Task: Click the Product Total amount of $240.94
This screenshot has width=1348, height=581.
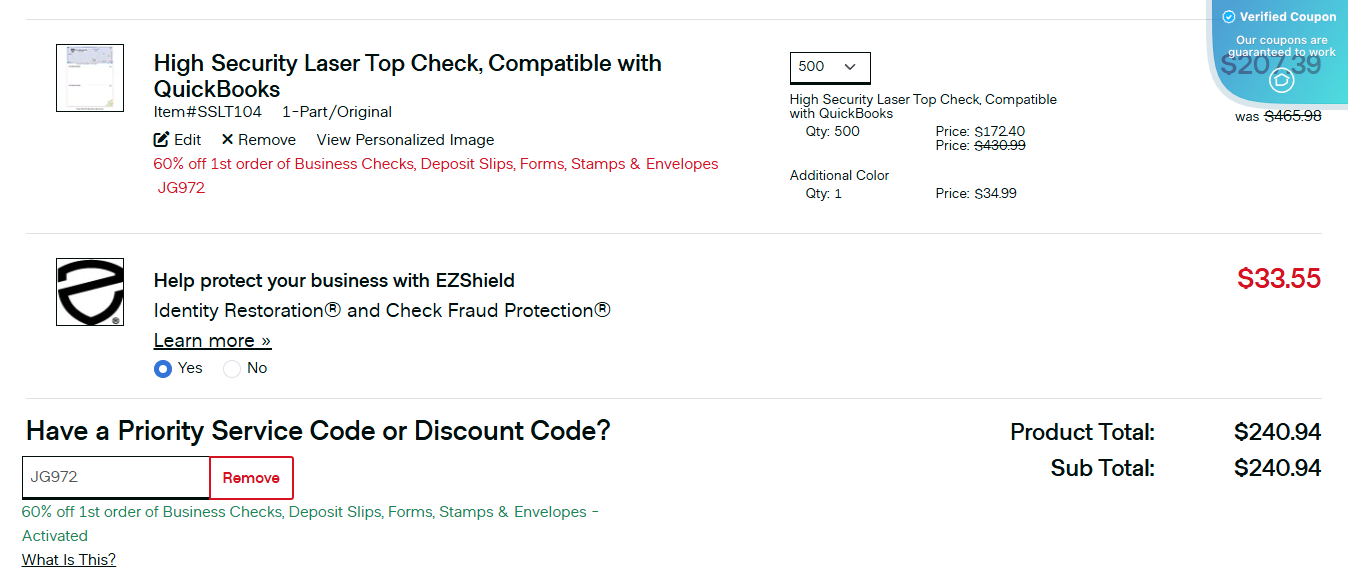Action: (1277, 432)
